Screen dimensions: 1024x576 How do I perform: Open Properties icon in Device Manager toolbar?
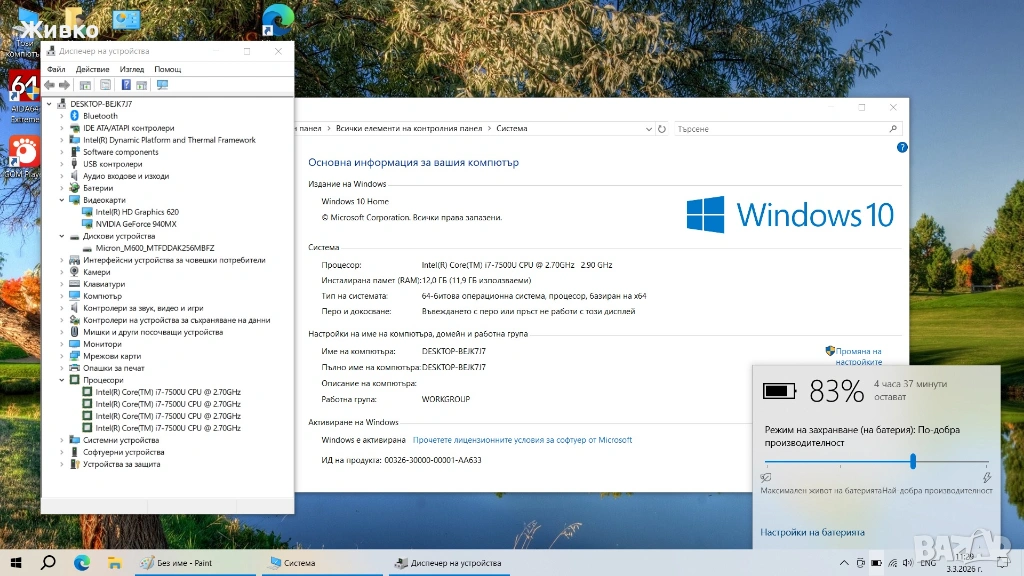tap(105, 85)
